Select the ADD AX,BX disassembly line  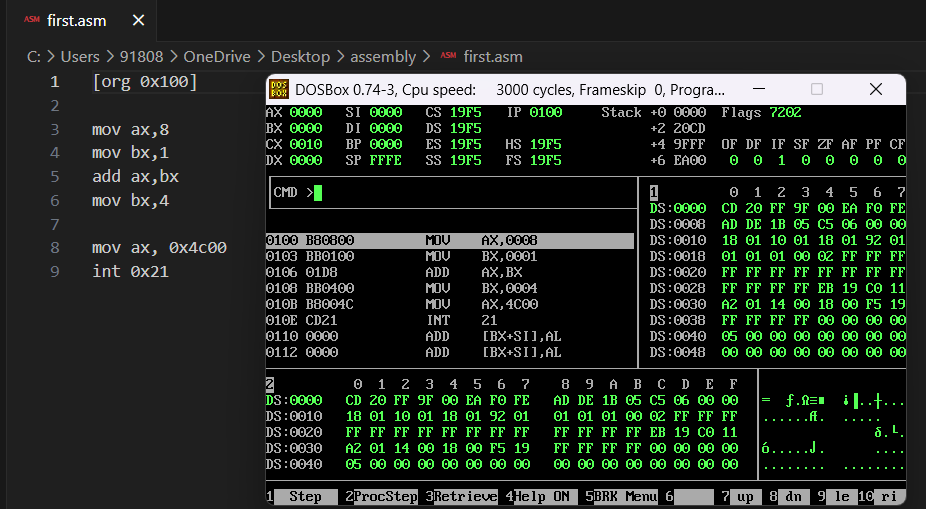tap(450, 272)
